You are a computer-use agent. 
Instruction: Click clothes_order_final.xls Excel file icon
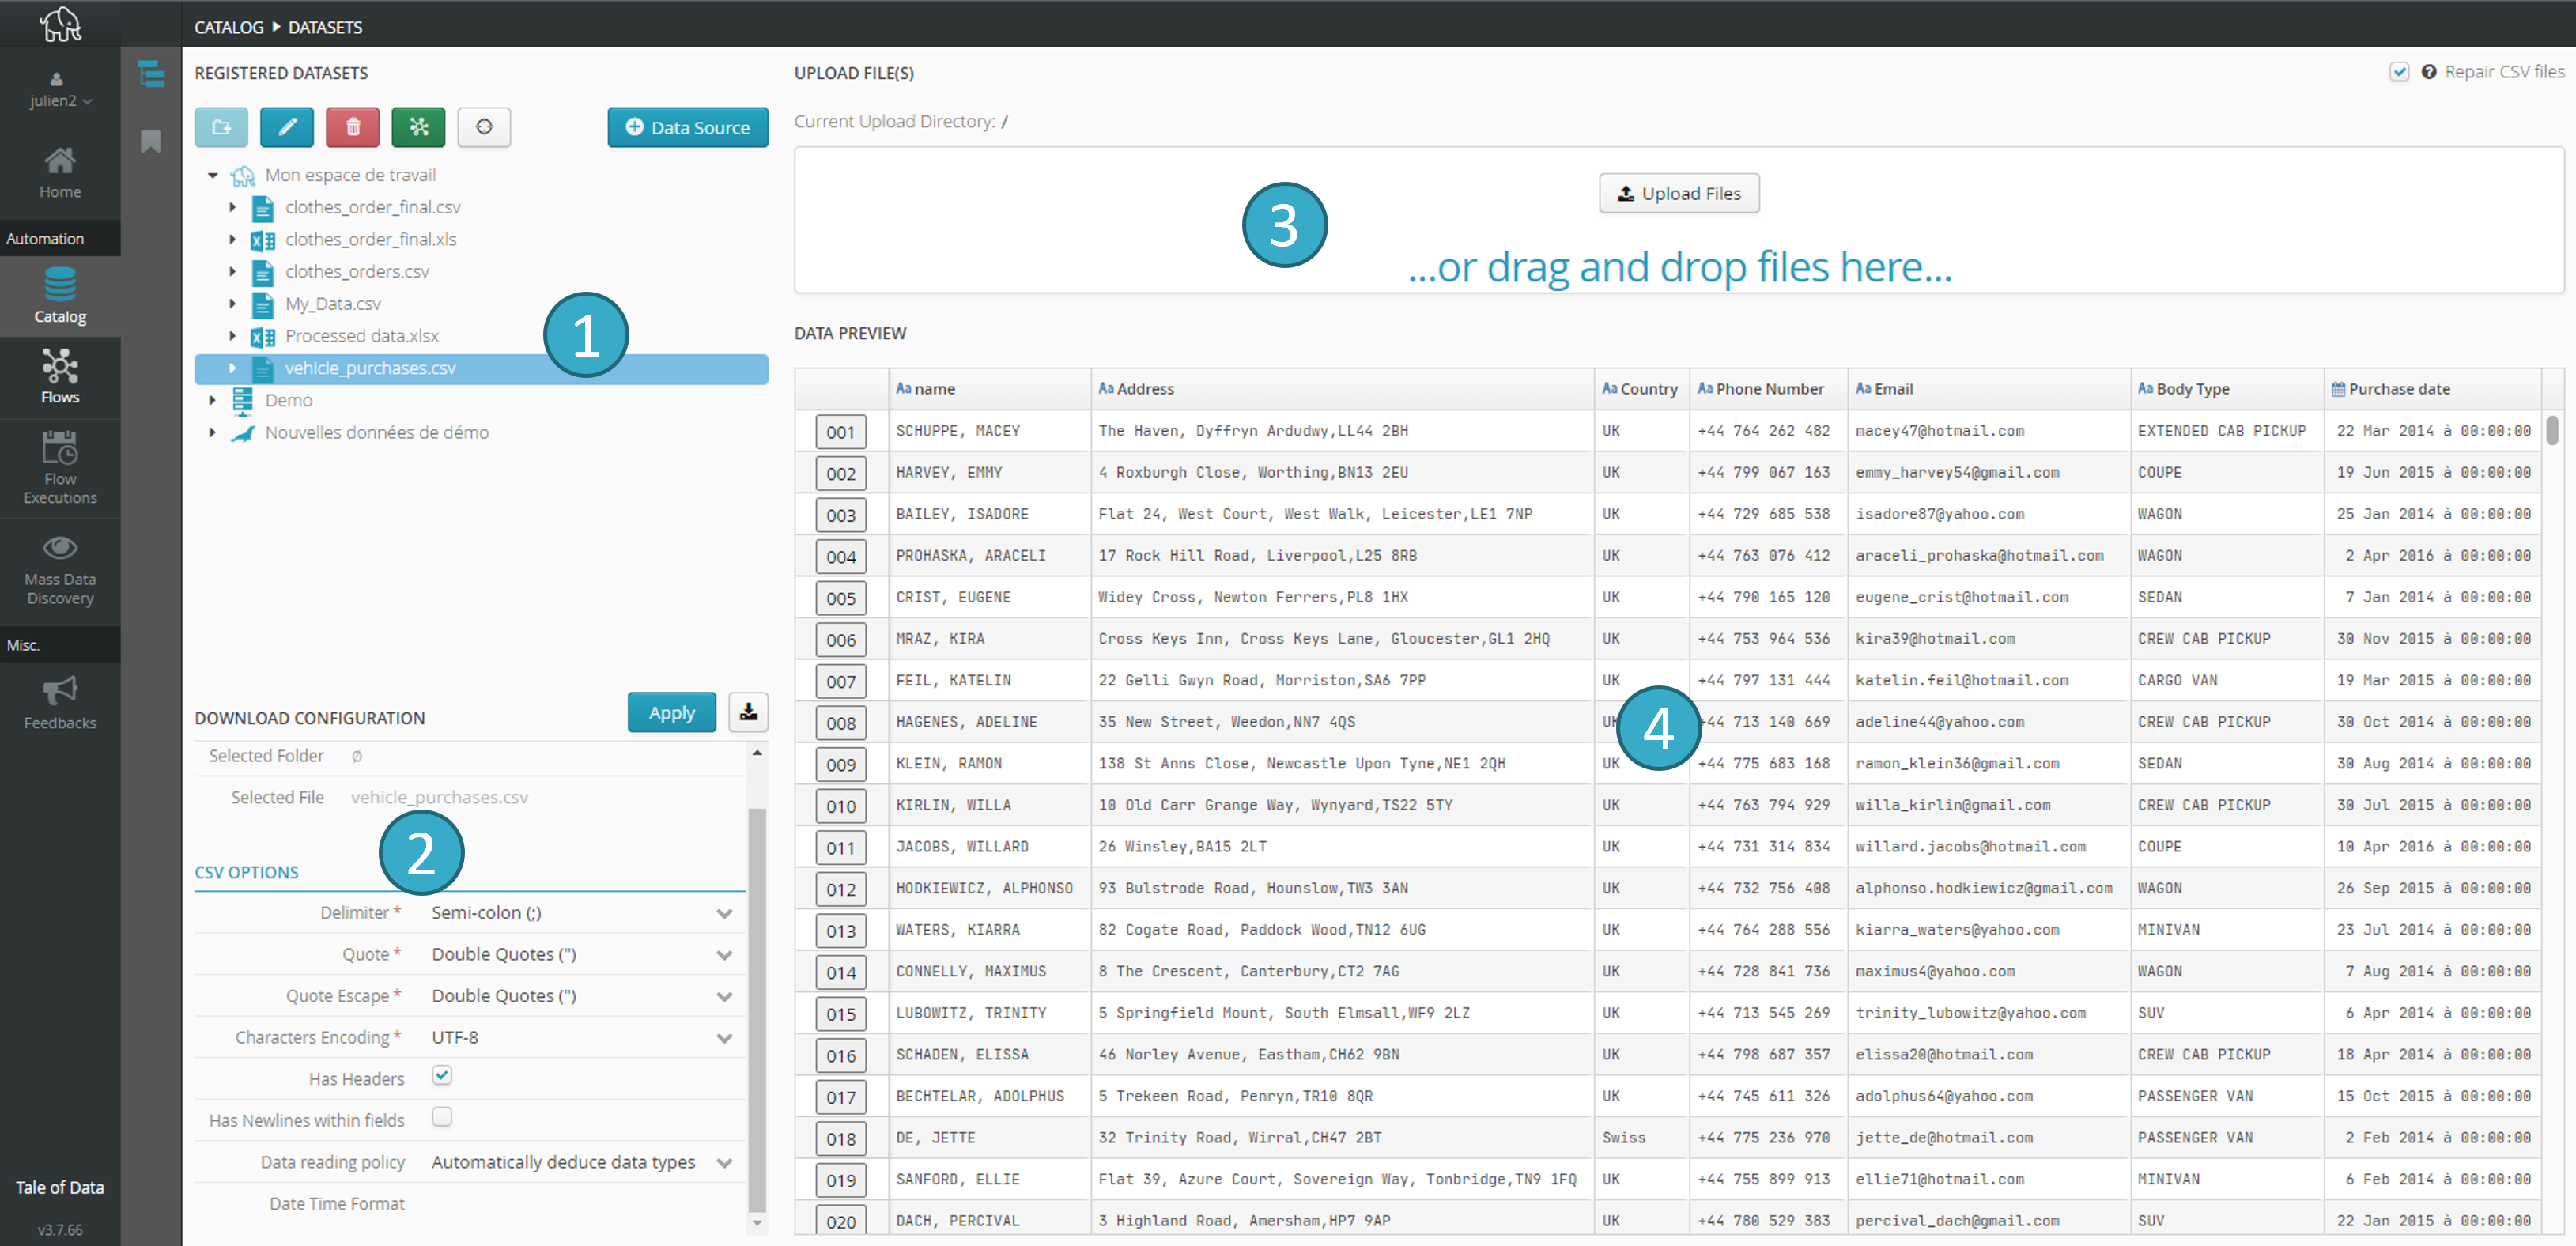263,240
